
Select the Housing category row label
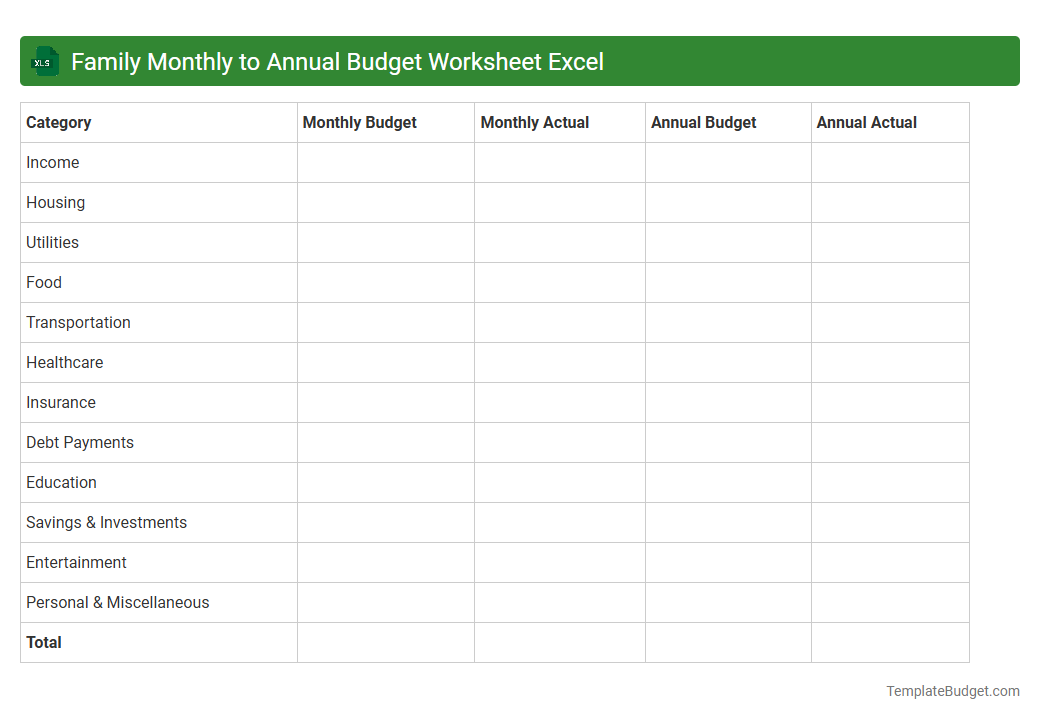point(55,202)
